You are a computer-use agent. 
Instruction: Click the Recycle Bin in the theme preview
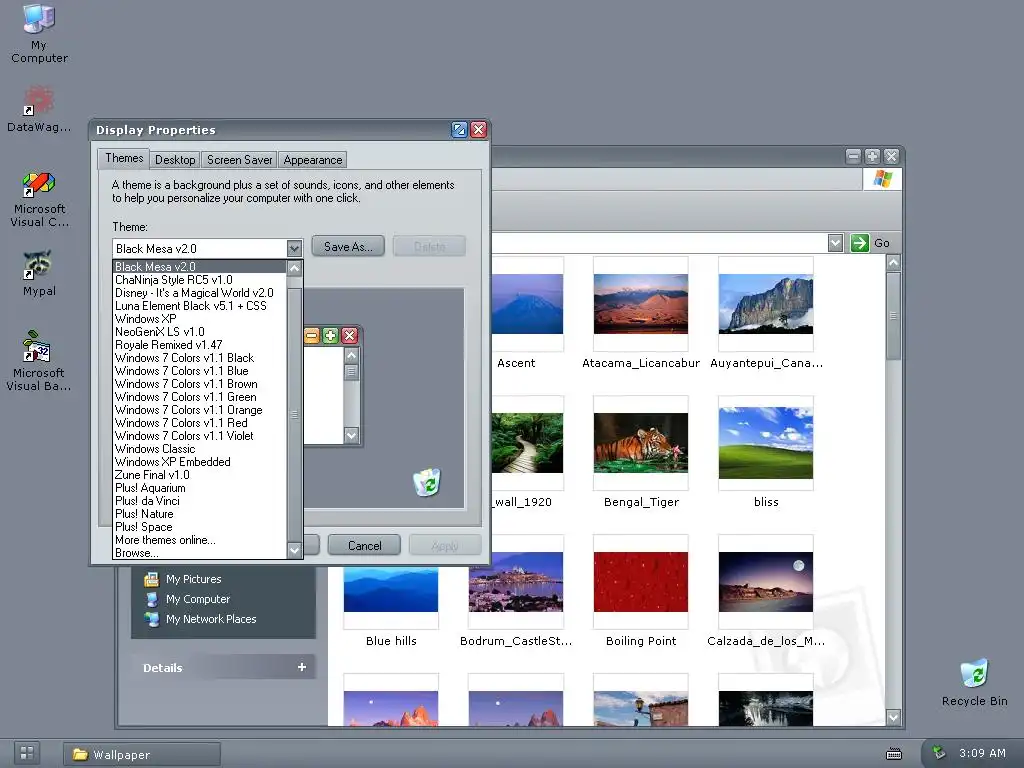pos(427,483)
